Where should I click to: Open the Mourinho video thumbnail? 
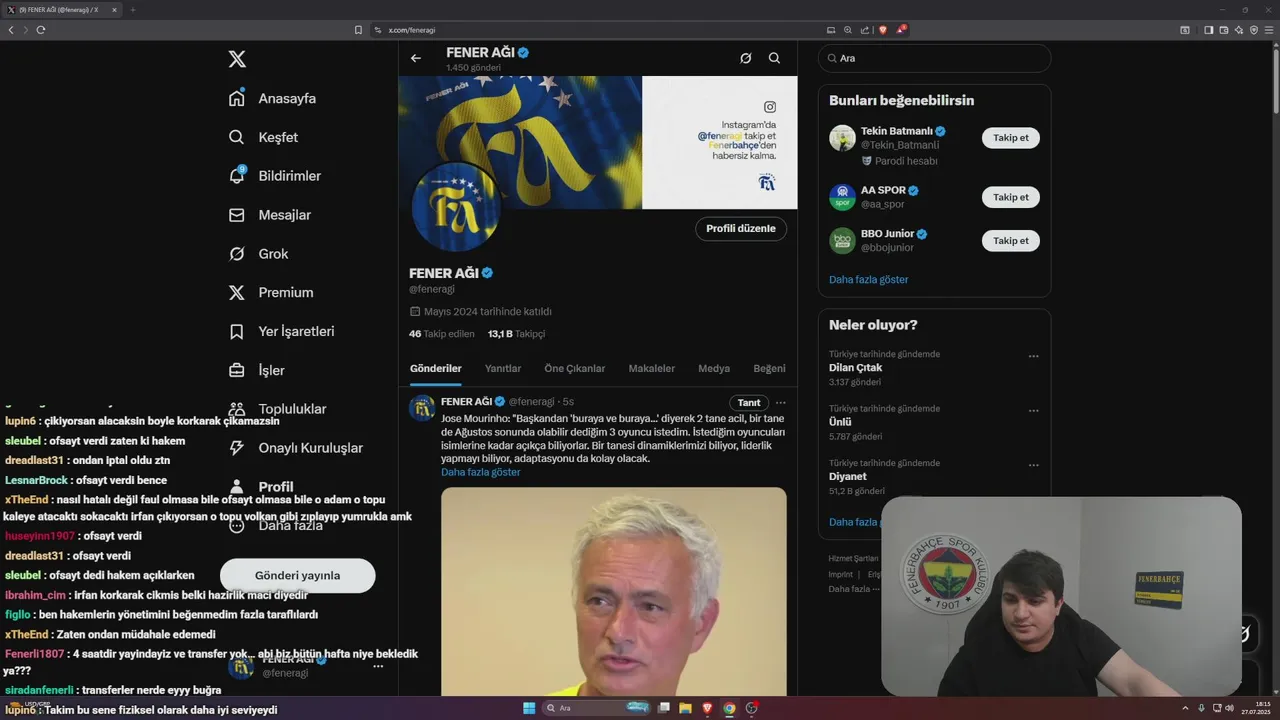click(614, 591)
